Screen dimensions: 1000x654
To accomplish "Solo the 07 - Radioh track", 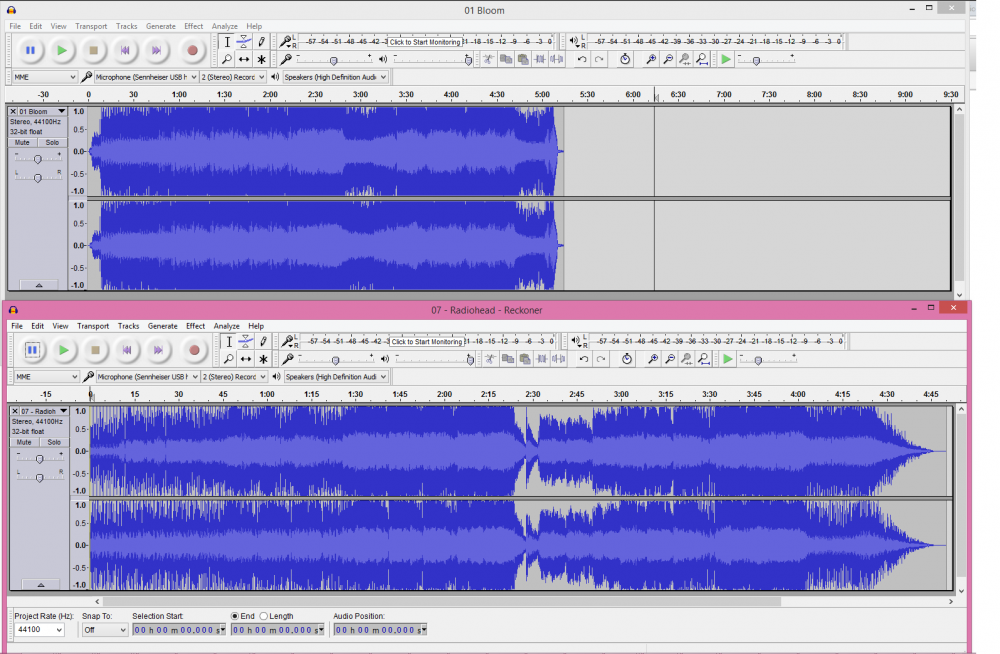I will 54,442.
